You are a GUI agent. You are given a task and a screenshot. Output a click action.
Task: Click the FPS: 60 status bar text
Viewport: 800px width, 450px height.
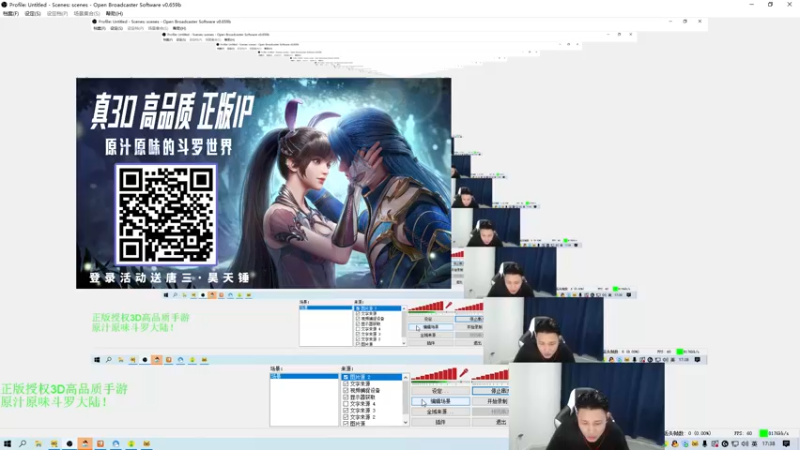pos(743,433)
